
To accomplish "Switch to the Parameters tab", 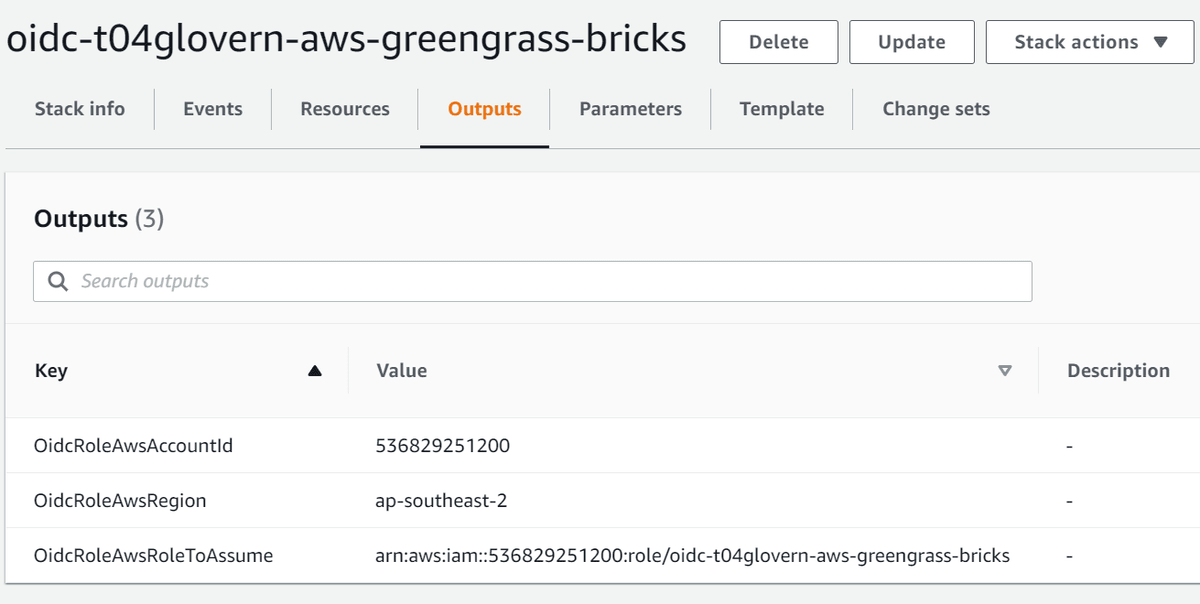I will (629, 109).
